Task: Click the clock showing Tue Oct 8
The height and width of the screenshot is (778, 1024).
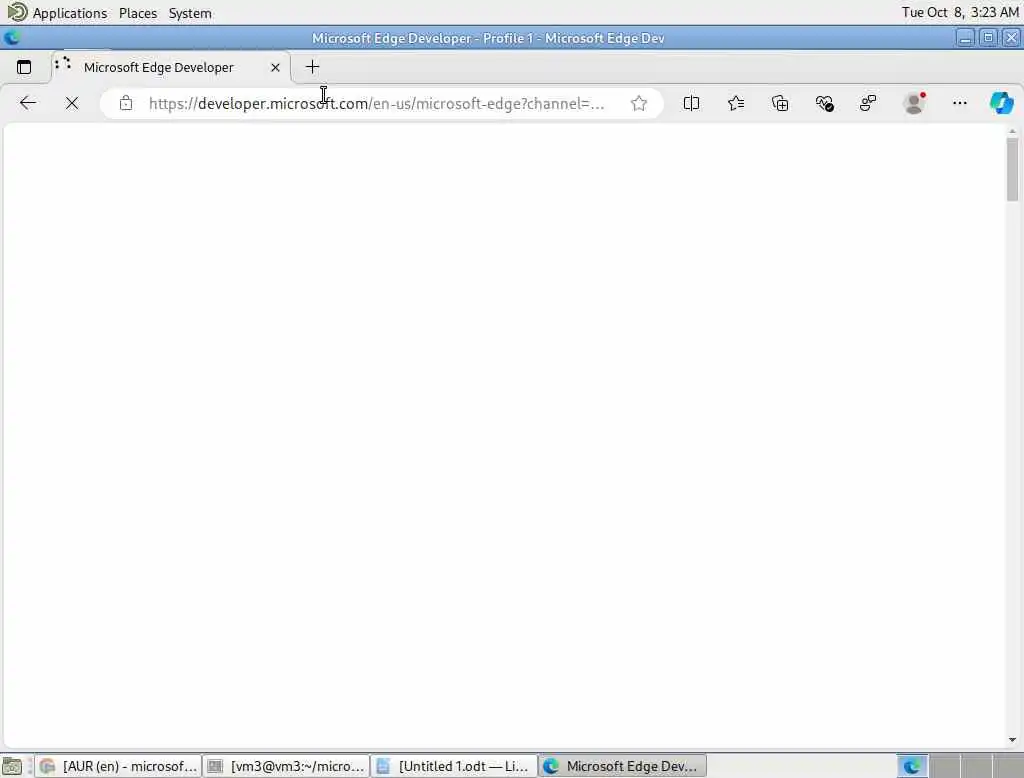Action: pyautogui.click(x=960, y=12)
